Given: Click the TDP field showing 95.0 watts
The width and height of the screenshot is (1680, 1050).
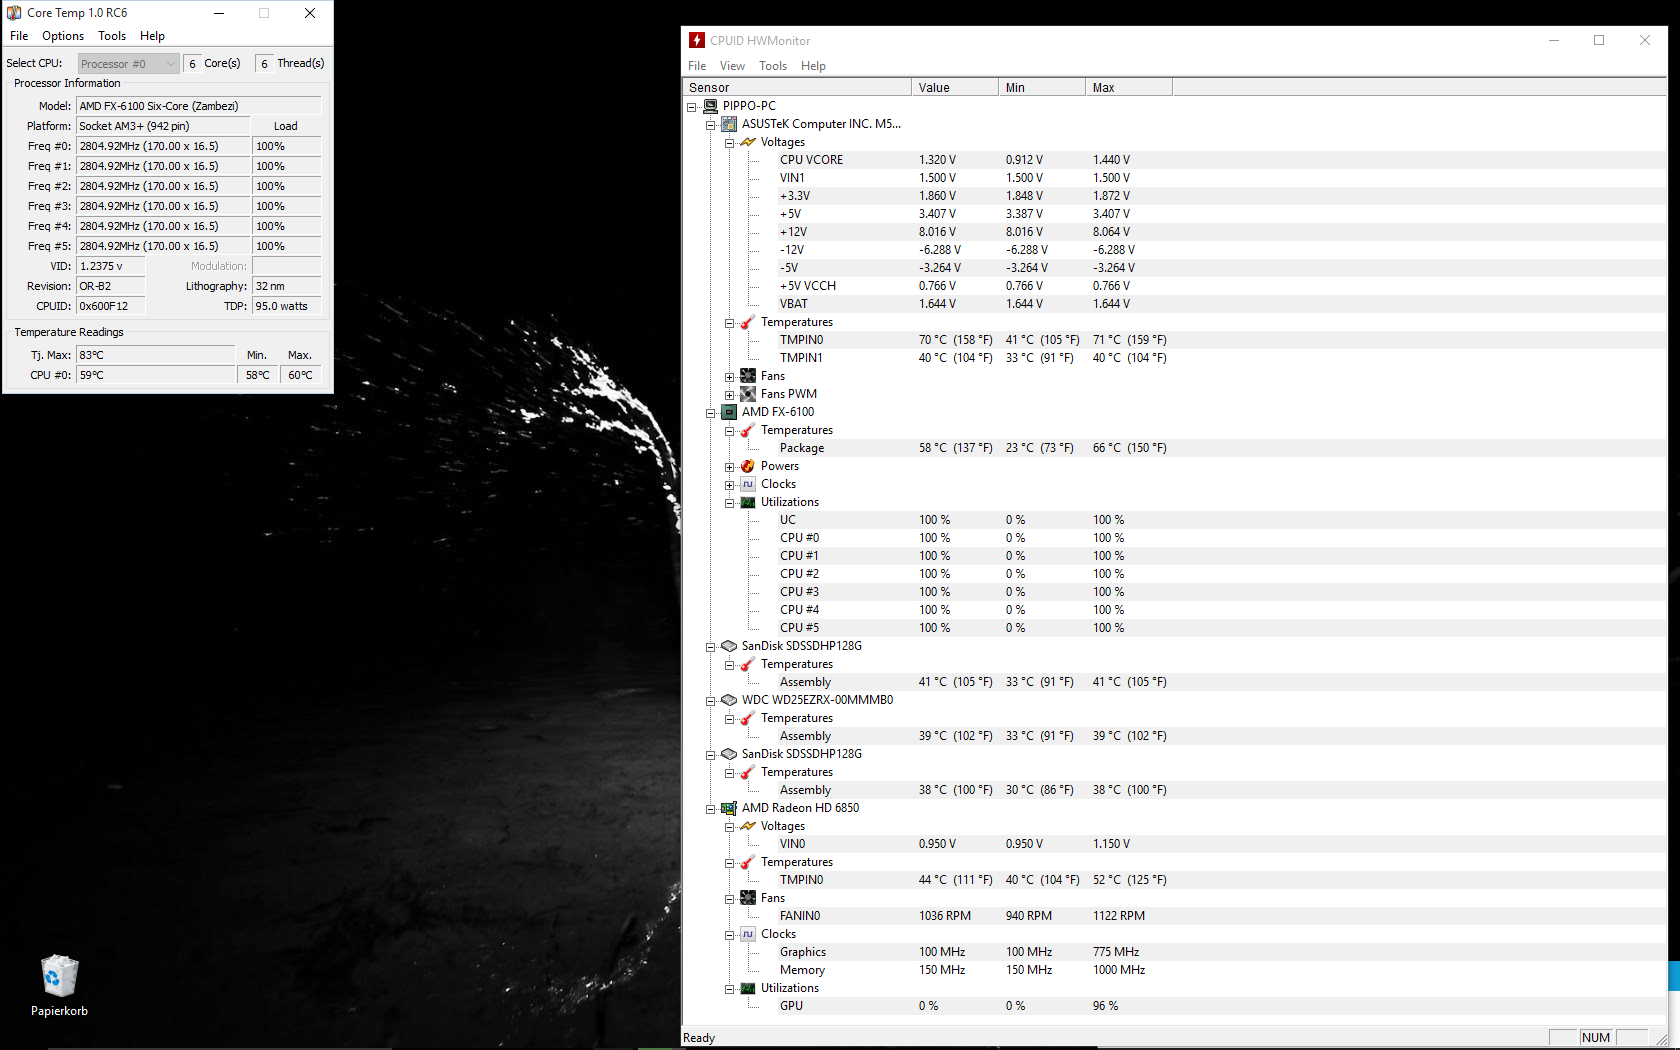Looking at the screenshot, I should tap(287, 306).
